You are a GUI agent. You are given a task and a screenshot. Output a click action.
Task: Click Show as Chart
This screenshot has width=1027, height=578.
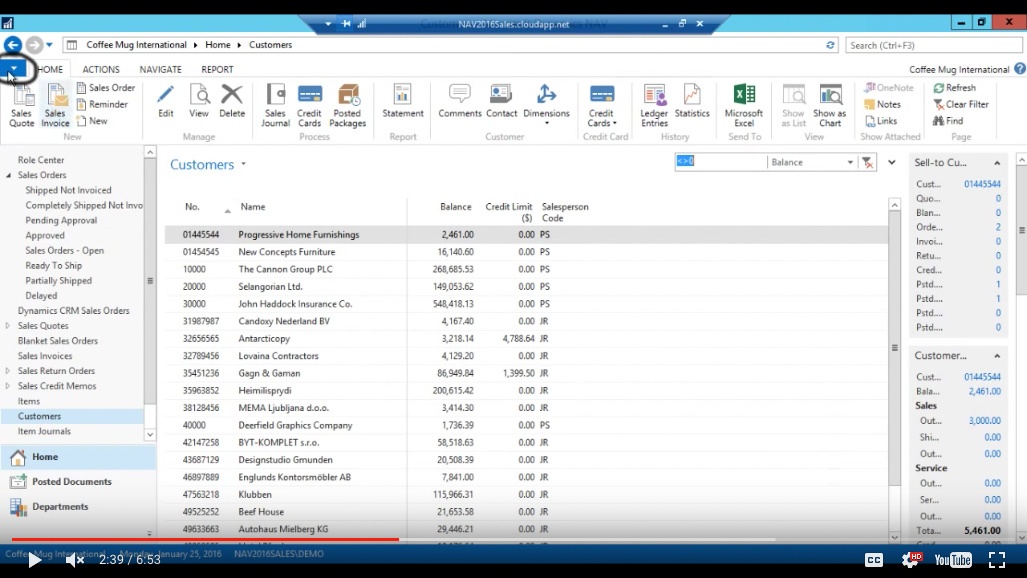point(830,106)
